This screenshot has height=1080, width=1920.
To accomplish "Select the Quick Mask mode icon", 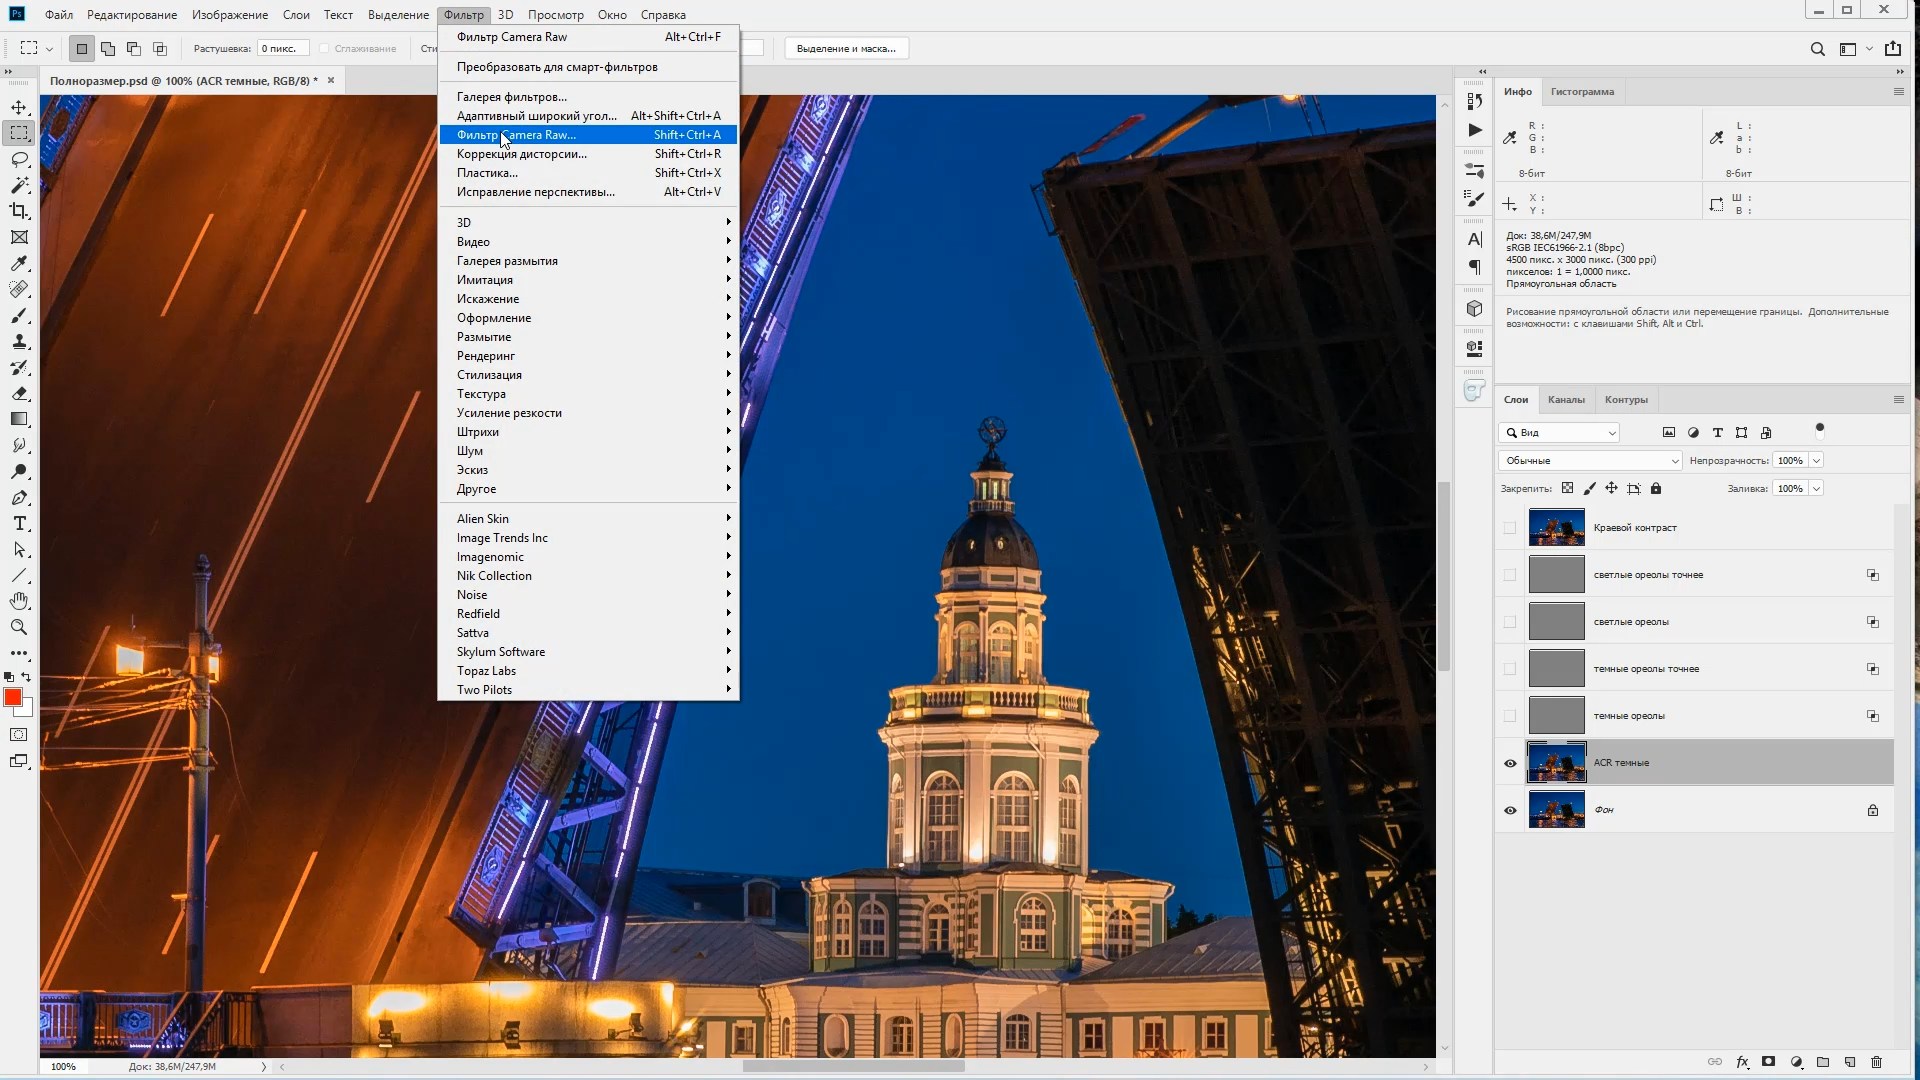I will (x=18, y=735).
